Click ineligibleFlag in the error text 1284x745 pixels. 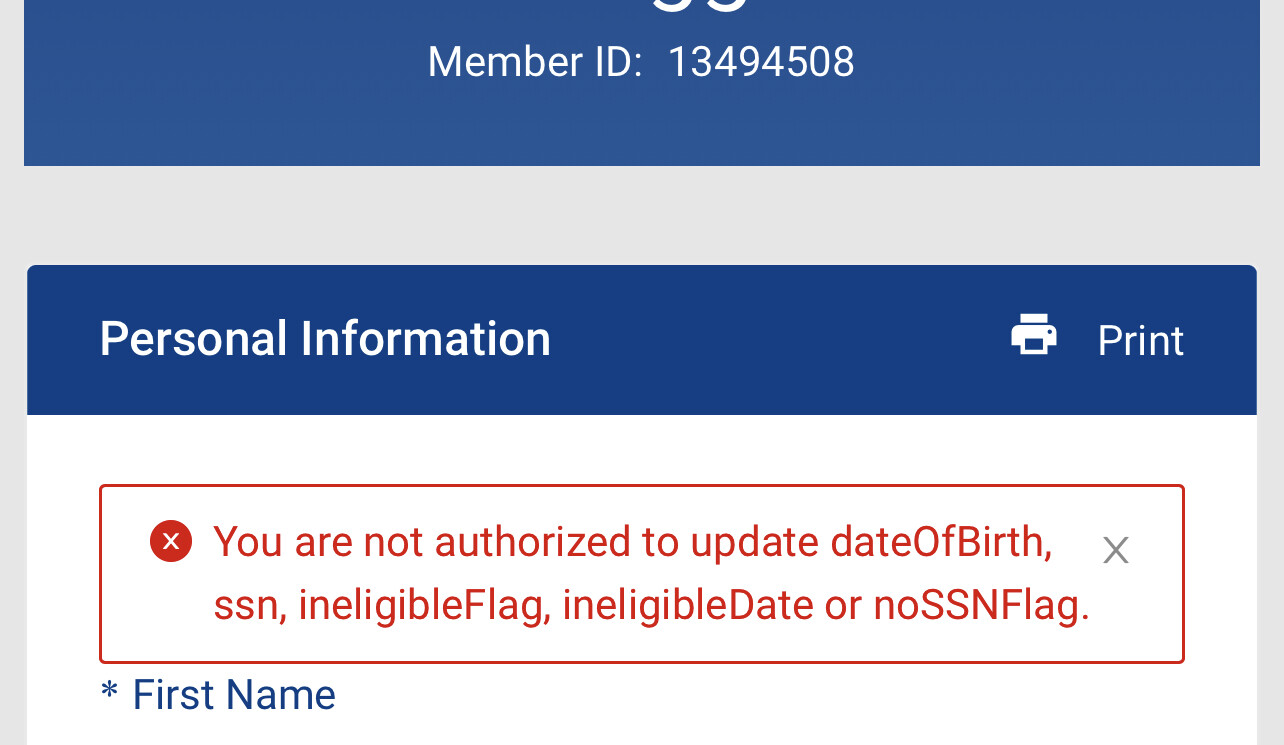(421, 605)
